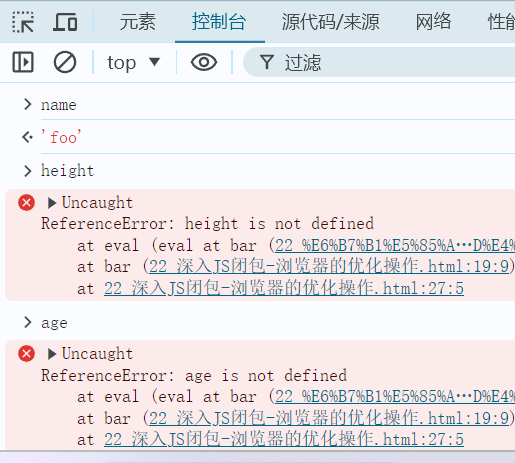Click the red error icon for height error
Viewport: 515px width, 463px height.
[x=27, y=203]
